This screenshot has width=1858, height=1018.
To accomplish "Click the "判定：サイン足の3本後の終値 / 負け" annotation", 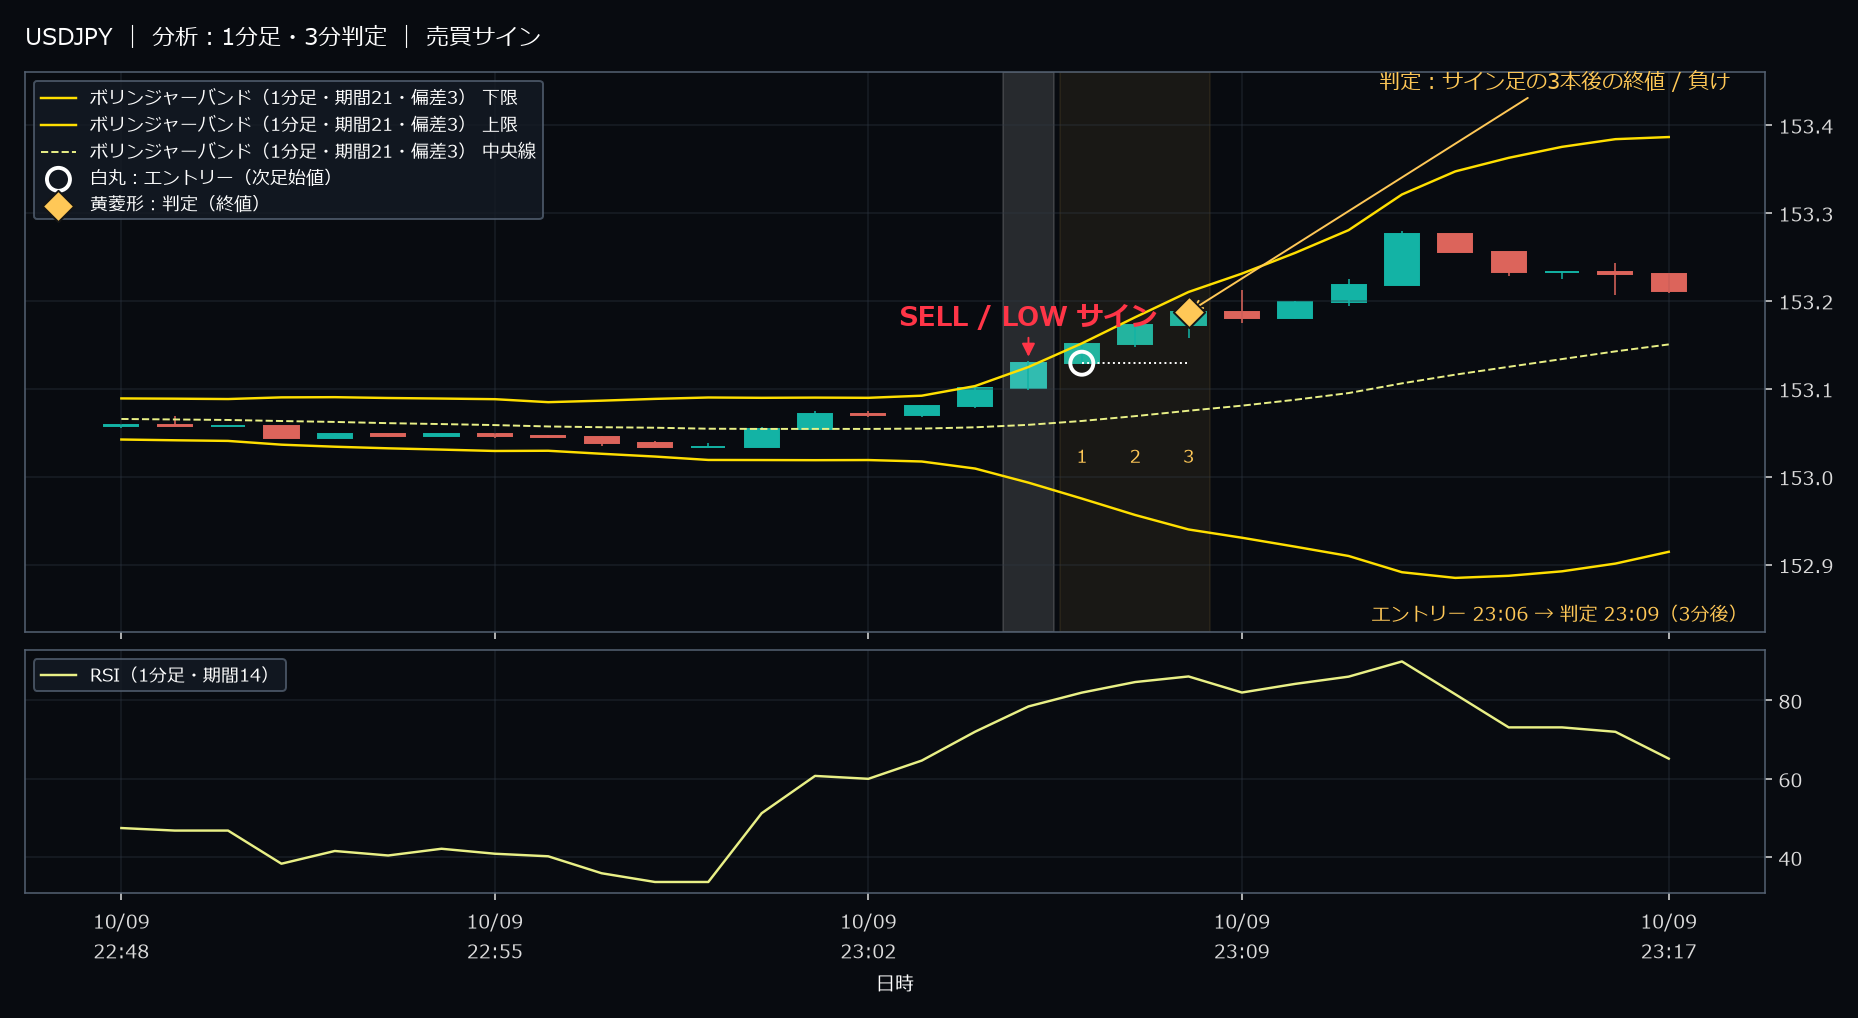I will (1554, 81).
